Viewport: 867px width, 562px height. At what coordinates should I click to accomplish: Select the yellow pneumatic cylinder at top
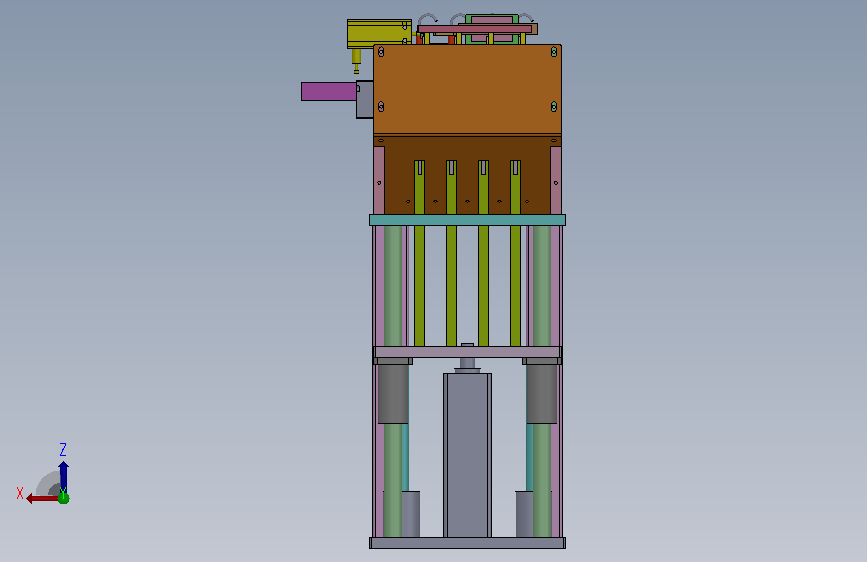pos(379,34)
